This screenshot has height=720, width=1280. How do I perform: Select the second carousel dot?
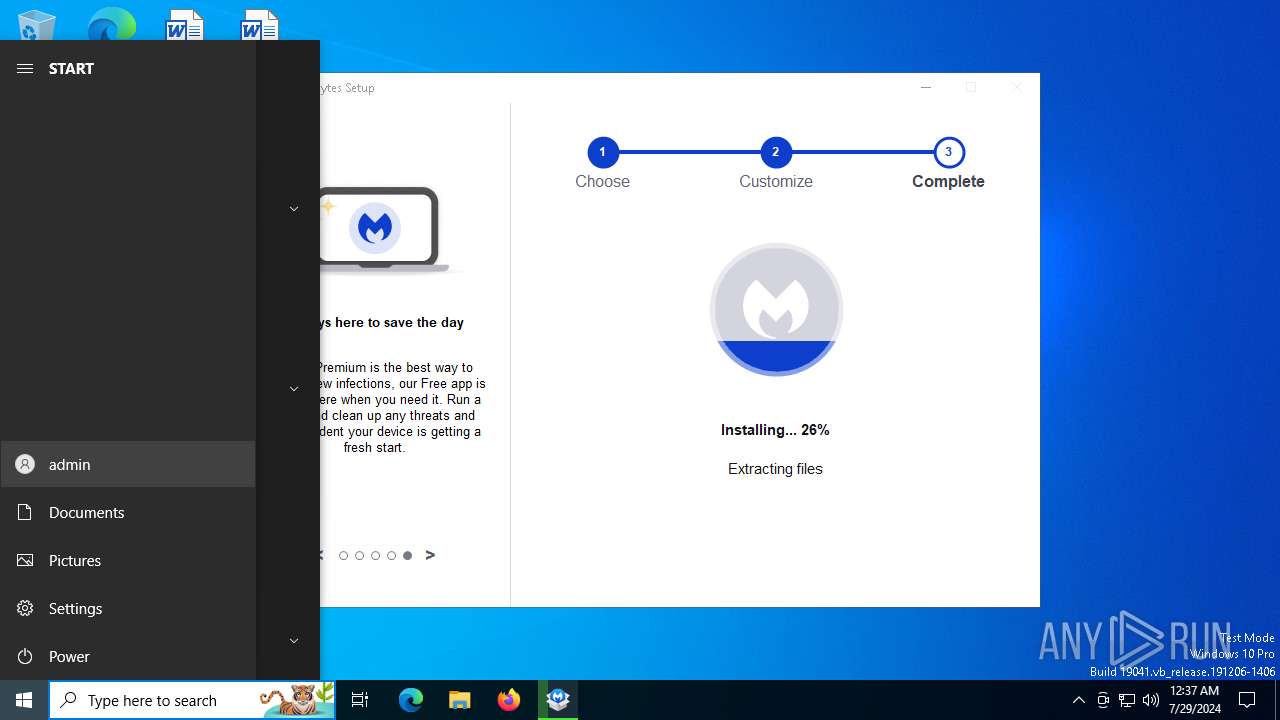coord(359,556)
